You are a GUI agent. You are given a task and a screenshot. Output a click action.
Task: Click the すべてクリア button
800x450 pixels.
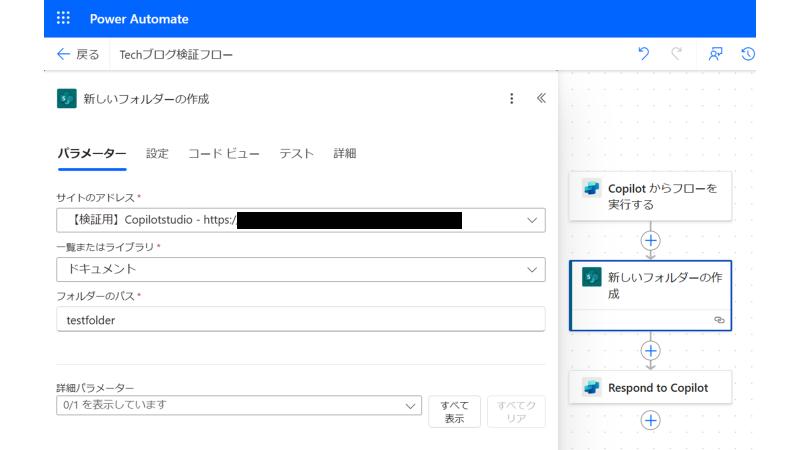point(516,411)
